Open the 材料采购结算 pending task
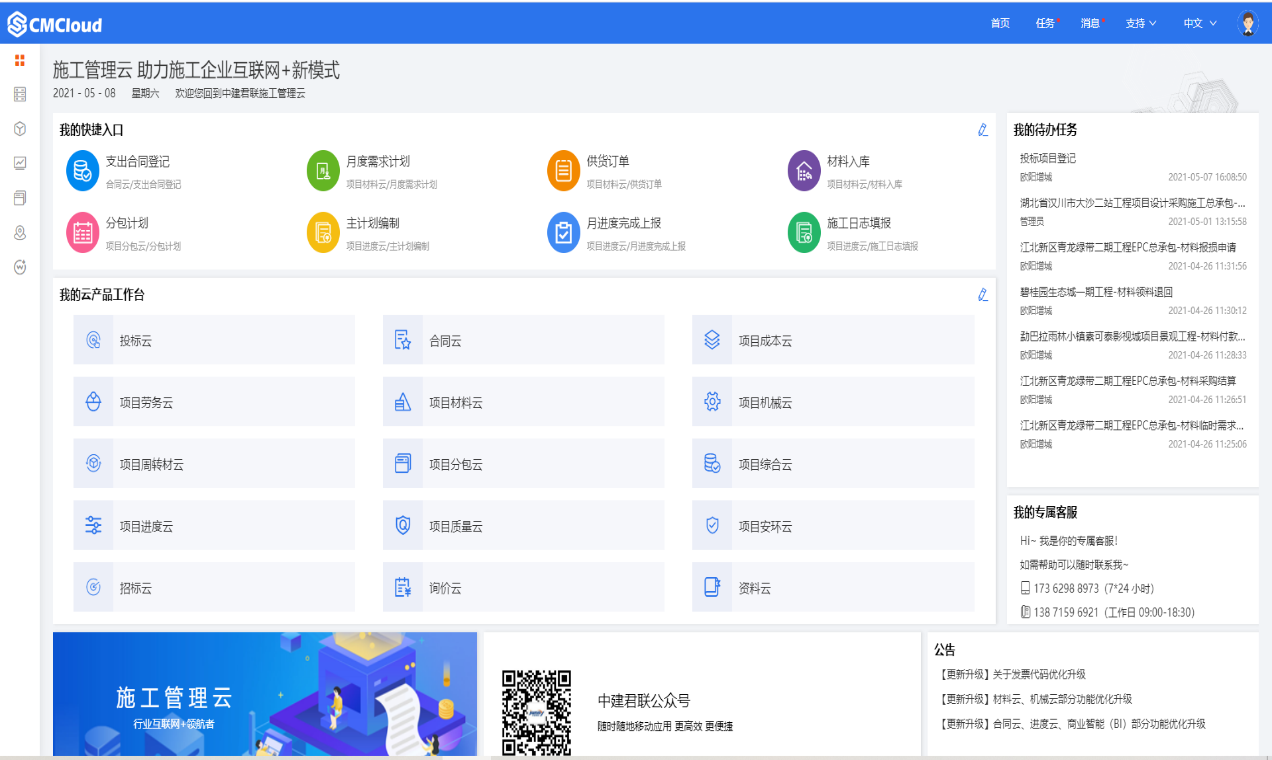 (1128, 381)
